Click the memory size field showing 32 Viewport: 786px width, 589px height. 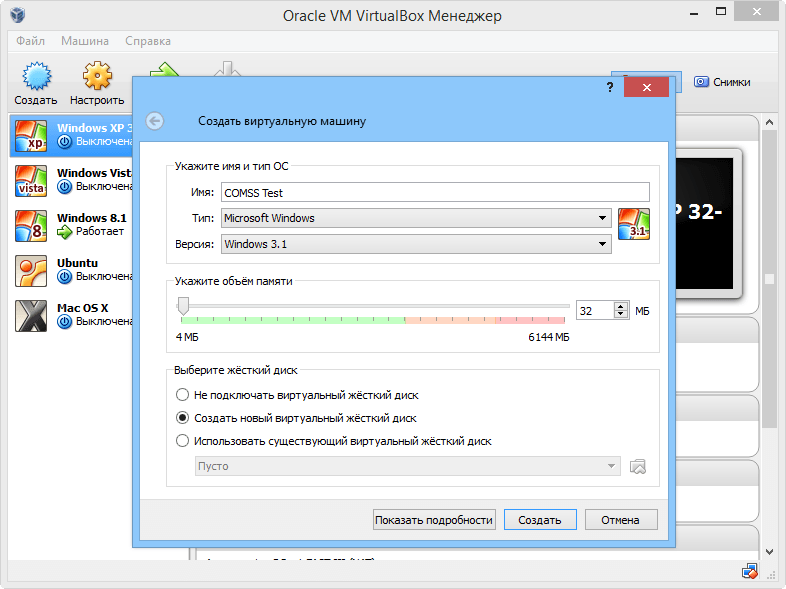pyautogui.click(x=595, y=311)
